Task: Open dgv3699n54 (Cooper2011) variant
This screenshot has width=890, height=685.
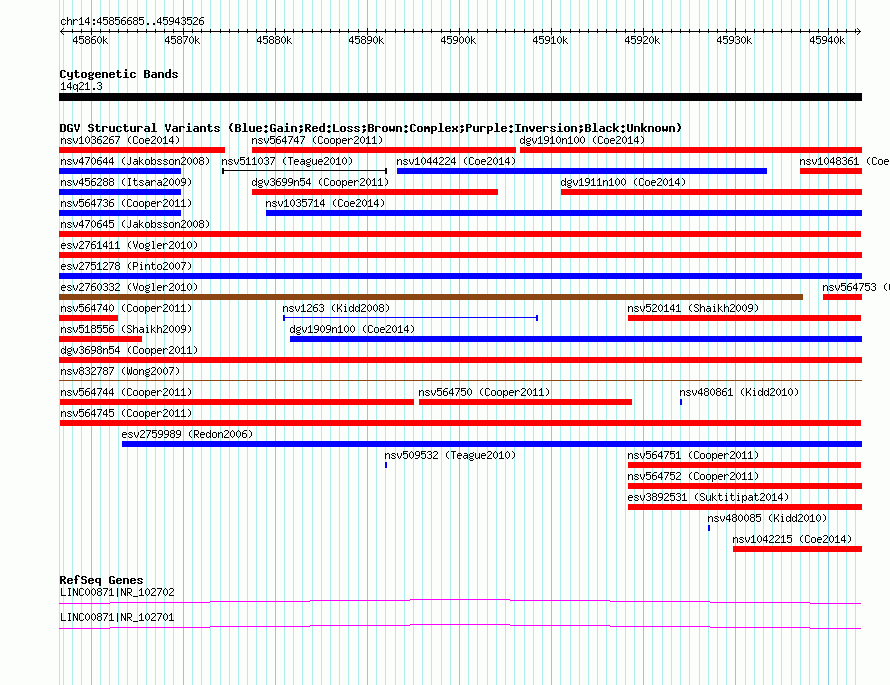Action: pos(375,192)
